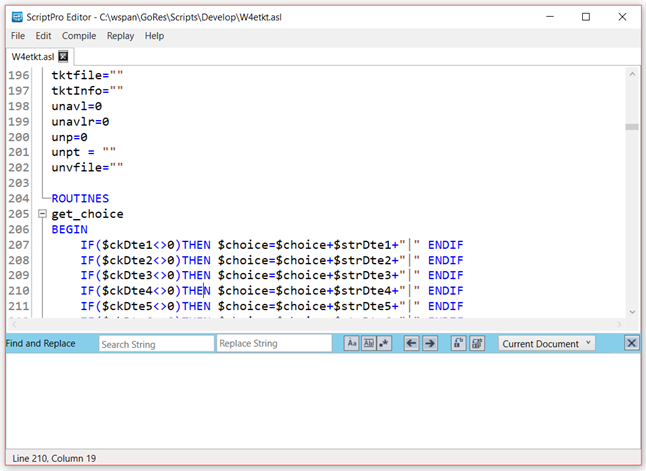Close the Find and Replace panel
This screenshot has height=471, width=646.
click(x=632, y=343)
